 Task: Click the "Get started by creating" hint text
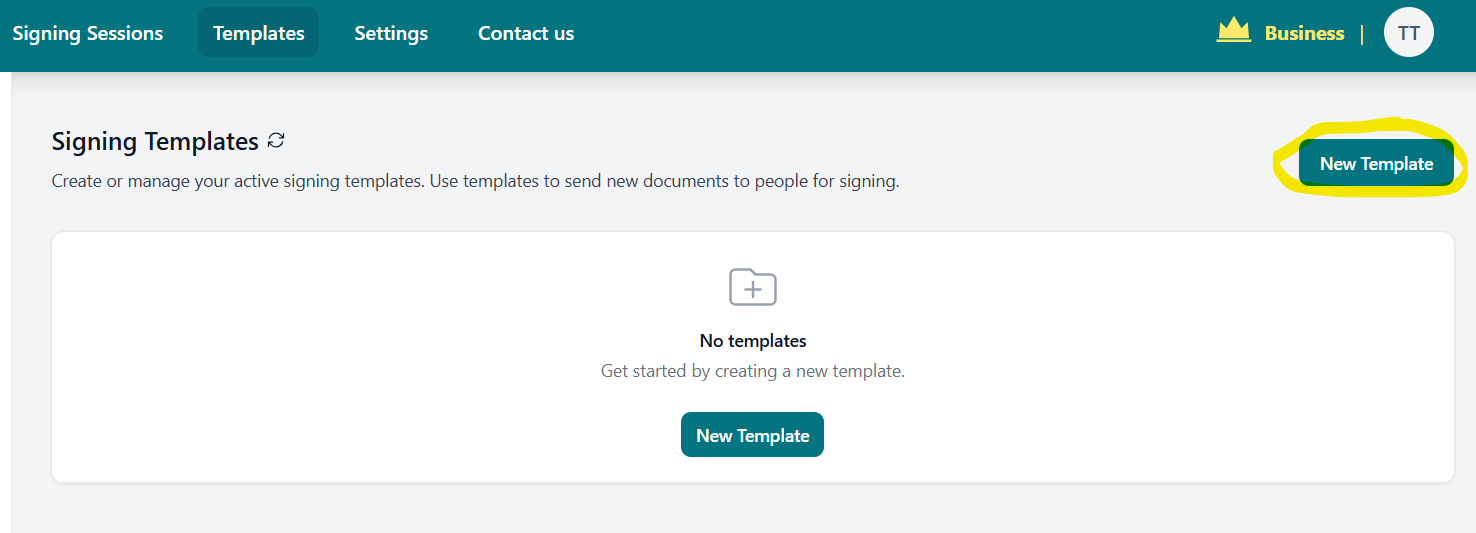753,371
